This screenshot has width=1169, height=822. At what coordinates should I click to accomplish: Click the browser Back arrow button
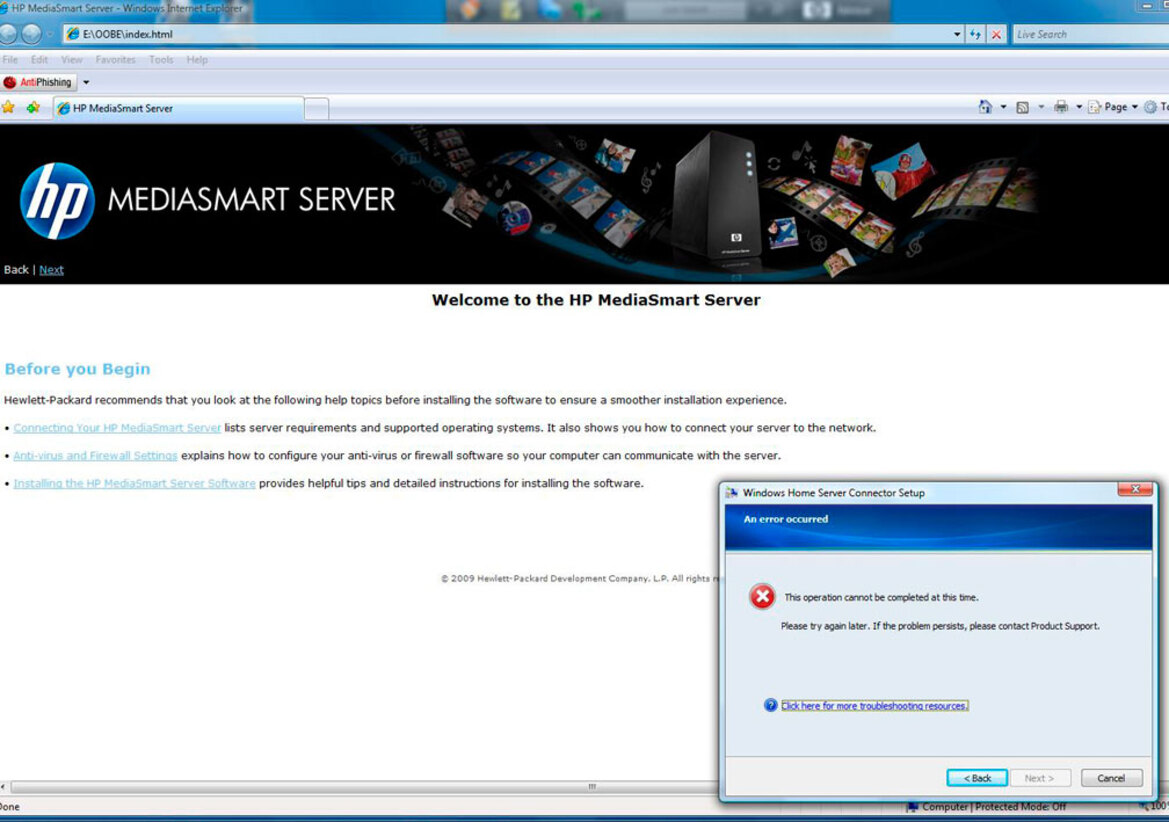(x=7, y=34)
